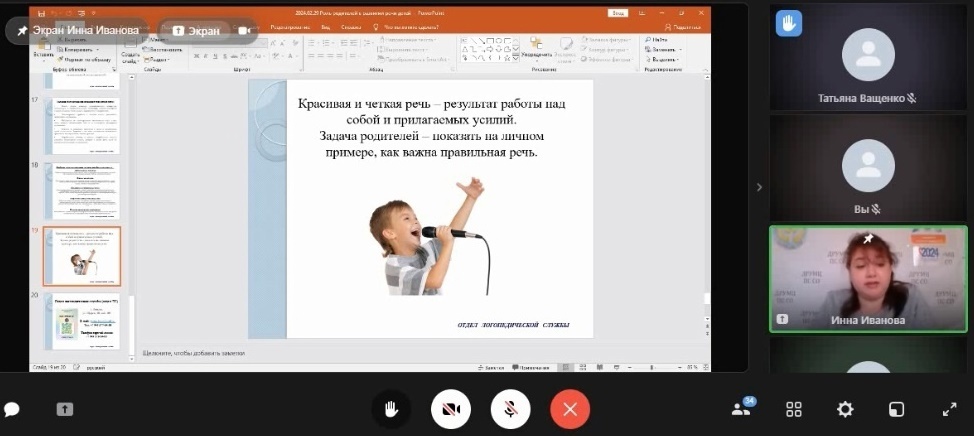Switch to grid layout view
This screenshot has height=436, width=974.
(794, 409)
